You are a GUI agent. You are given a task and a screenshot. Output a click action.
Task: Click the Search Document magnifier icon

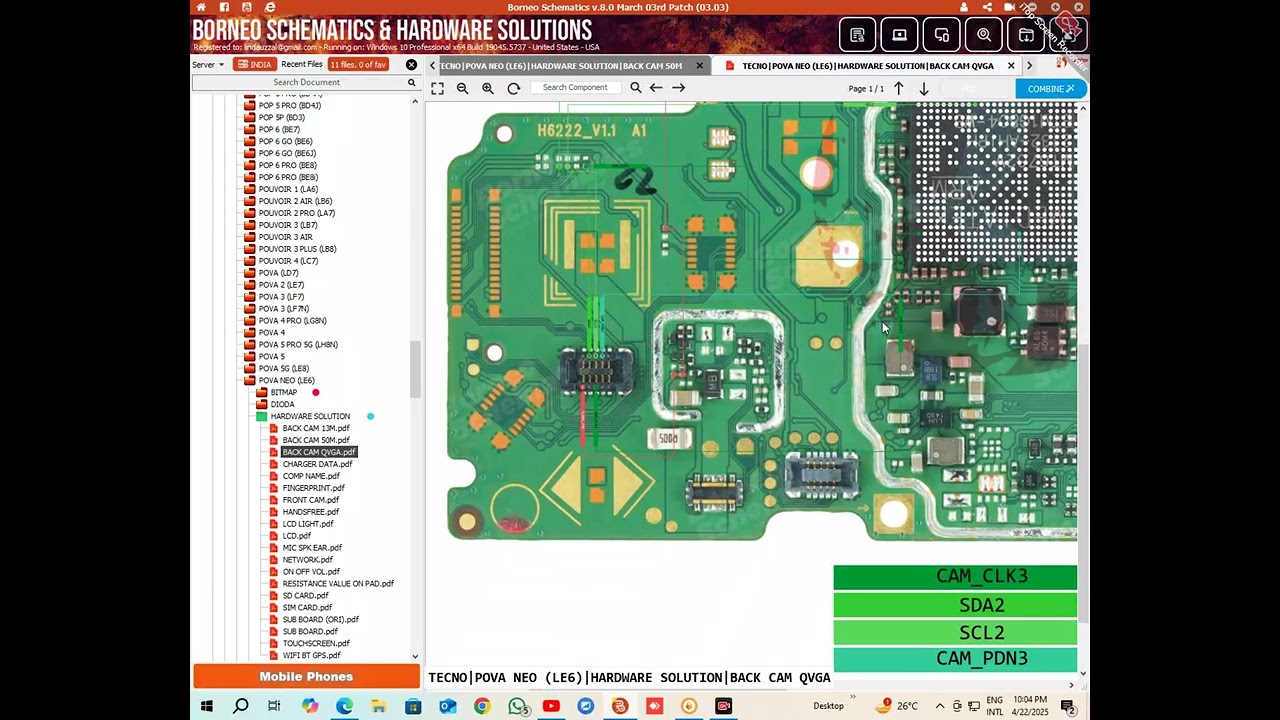411,82
